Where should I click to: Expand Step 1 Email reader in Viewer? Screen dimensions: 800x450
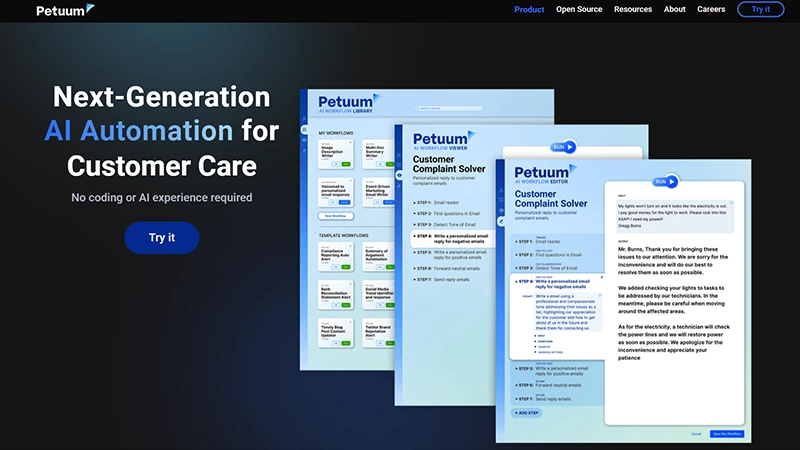437,203
